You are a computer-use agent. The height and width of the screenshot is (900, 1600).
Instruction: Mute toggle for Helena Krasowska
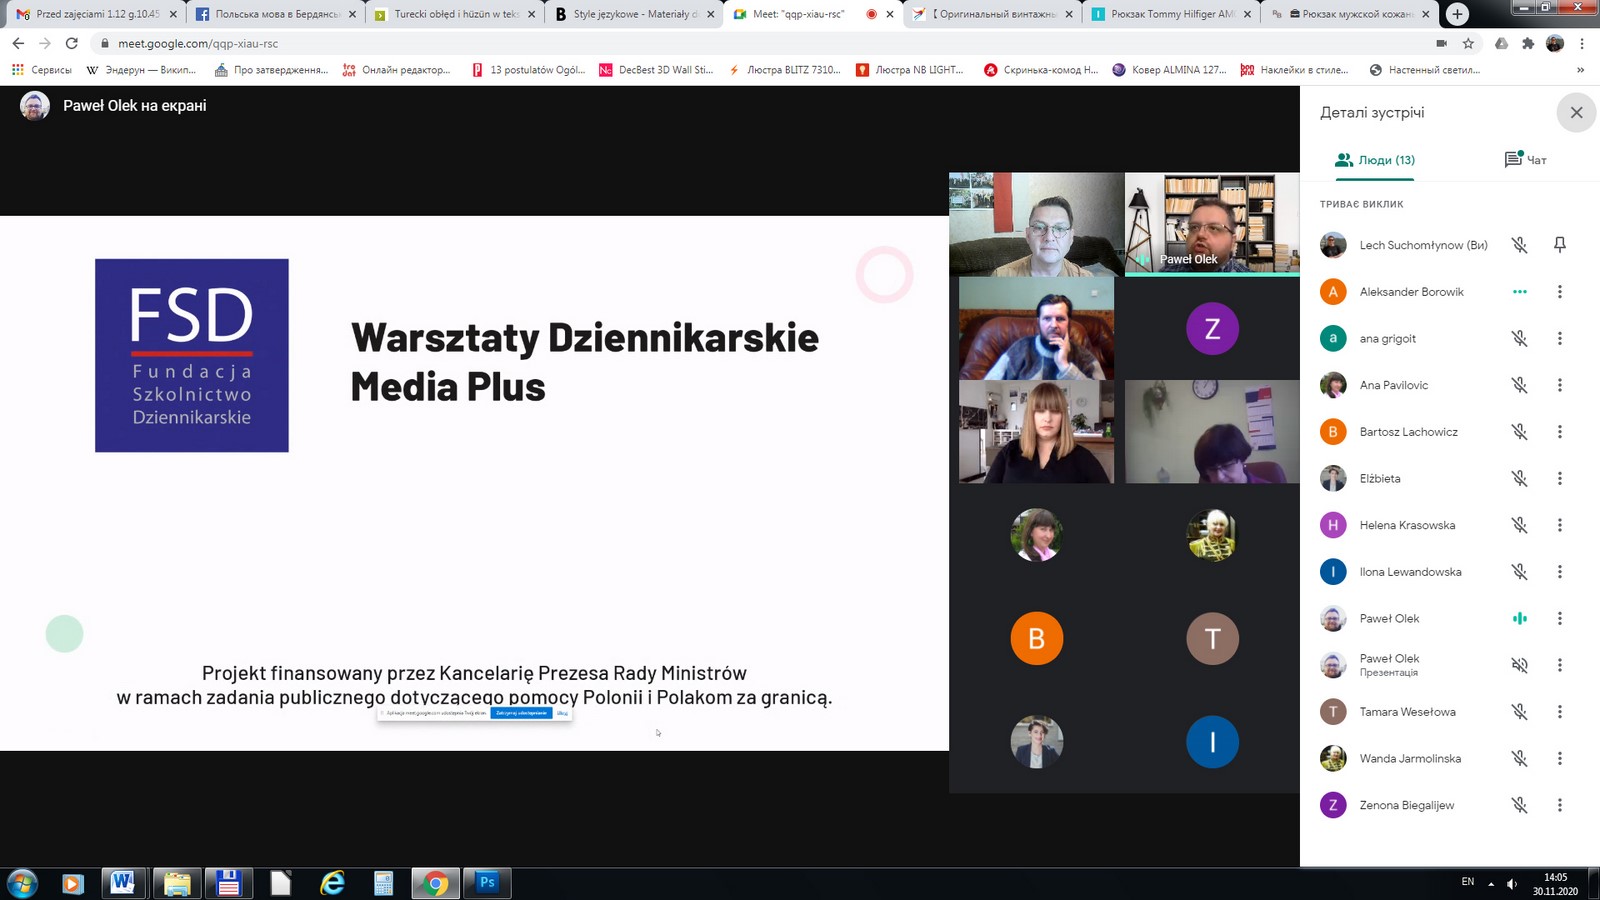[1519, 525]
